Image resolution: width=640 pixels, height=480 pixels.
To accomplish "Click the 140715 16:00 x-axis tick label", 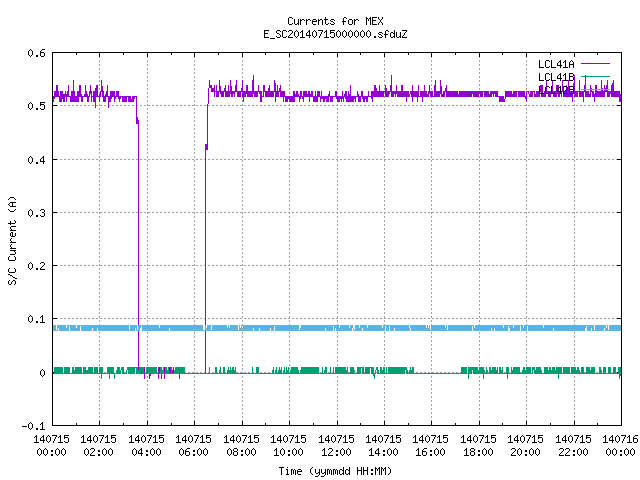I will (x=430, y=446).
